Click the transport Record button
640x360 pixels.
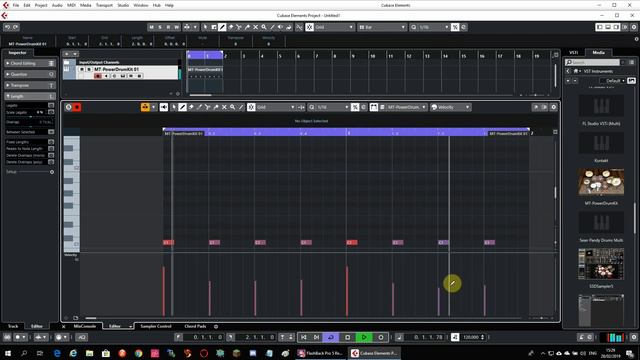coord(381,337)
